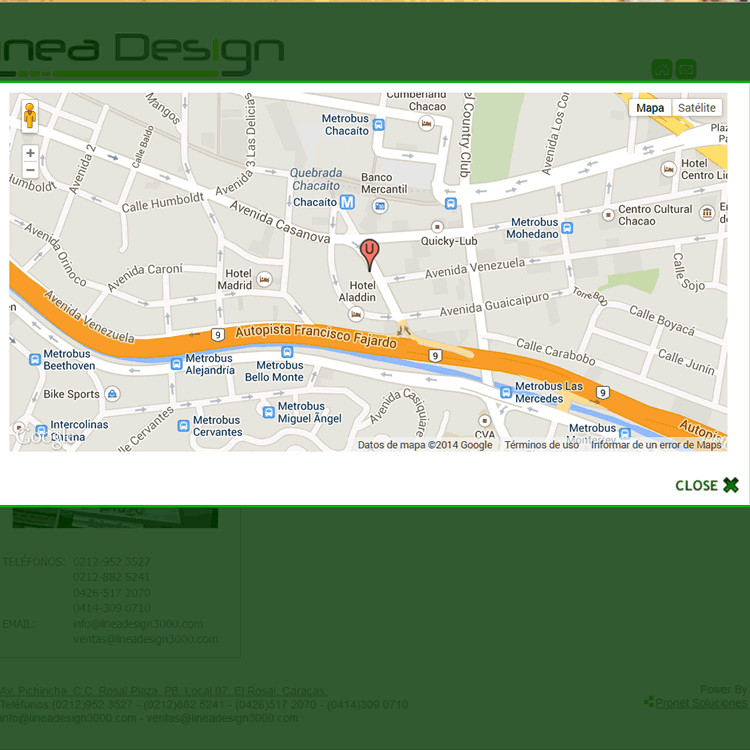Switch to Satélite view
The image size is (750, 750).
pyautogui.click(x=696, y=108)
